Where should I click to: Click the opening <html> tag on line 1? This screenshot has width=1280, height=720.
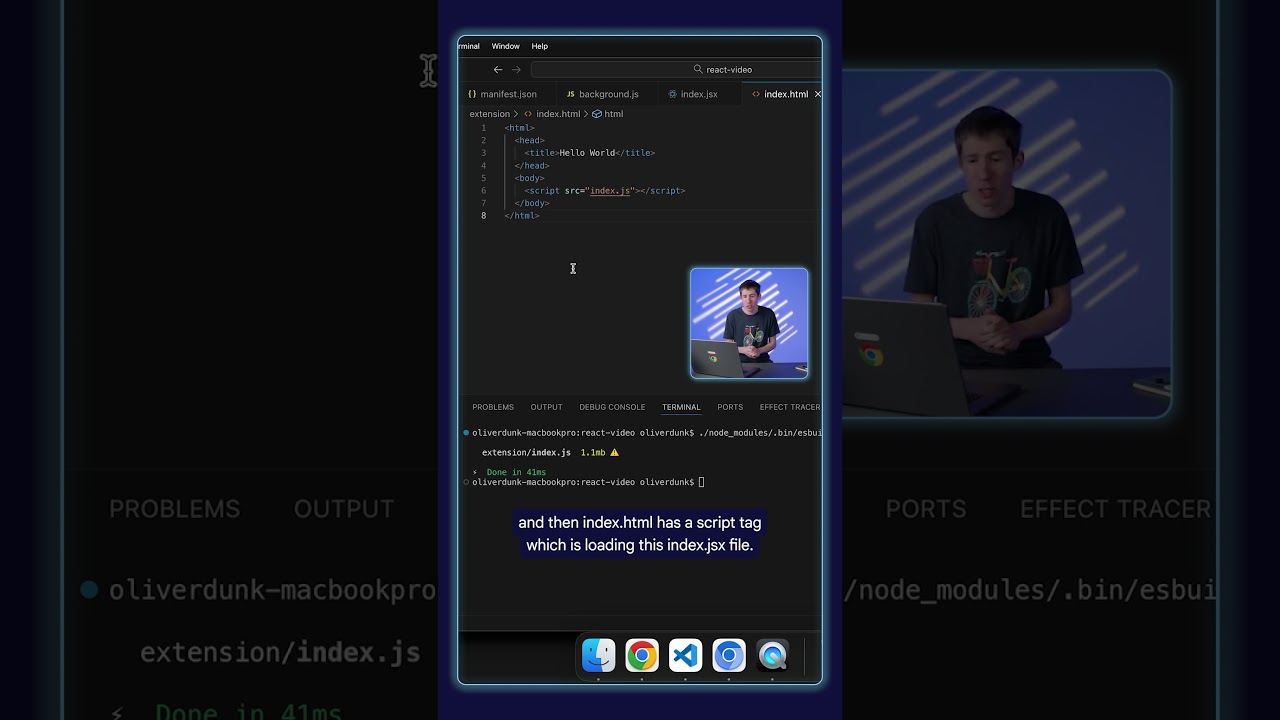[x=520, y=128]
